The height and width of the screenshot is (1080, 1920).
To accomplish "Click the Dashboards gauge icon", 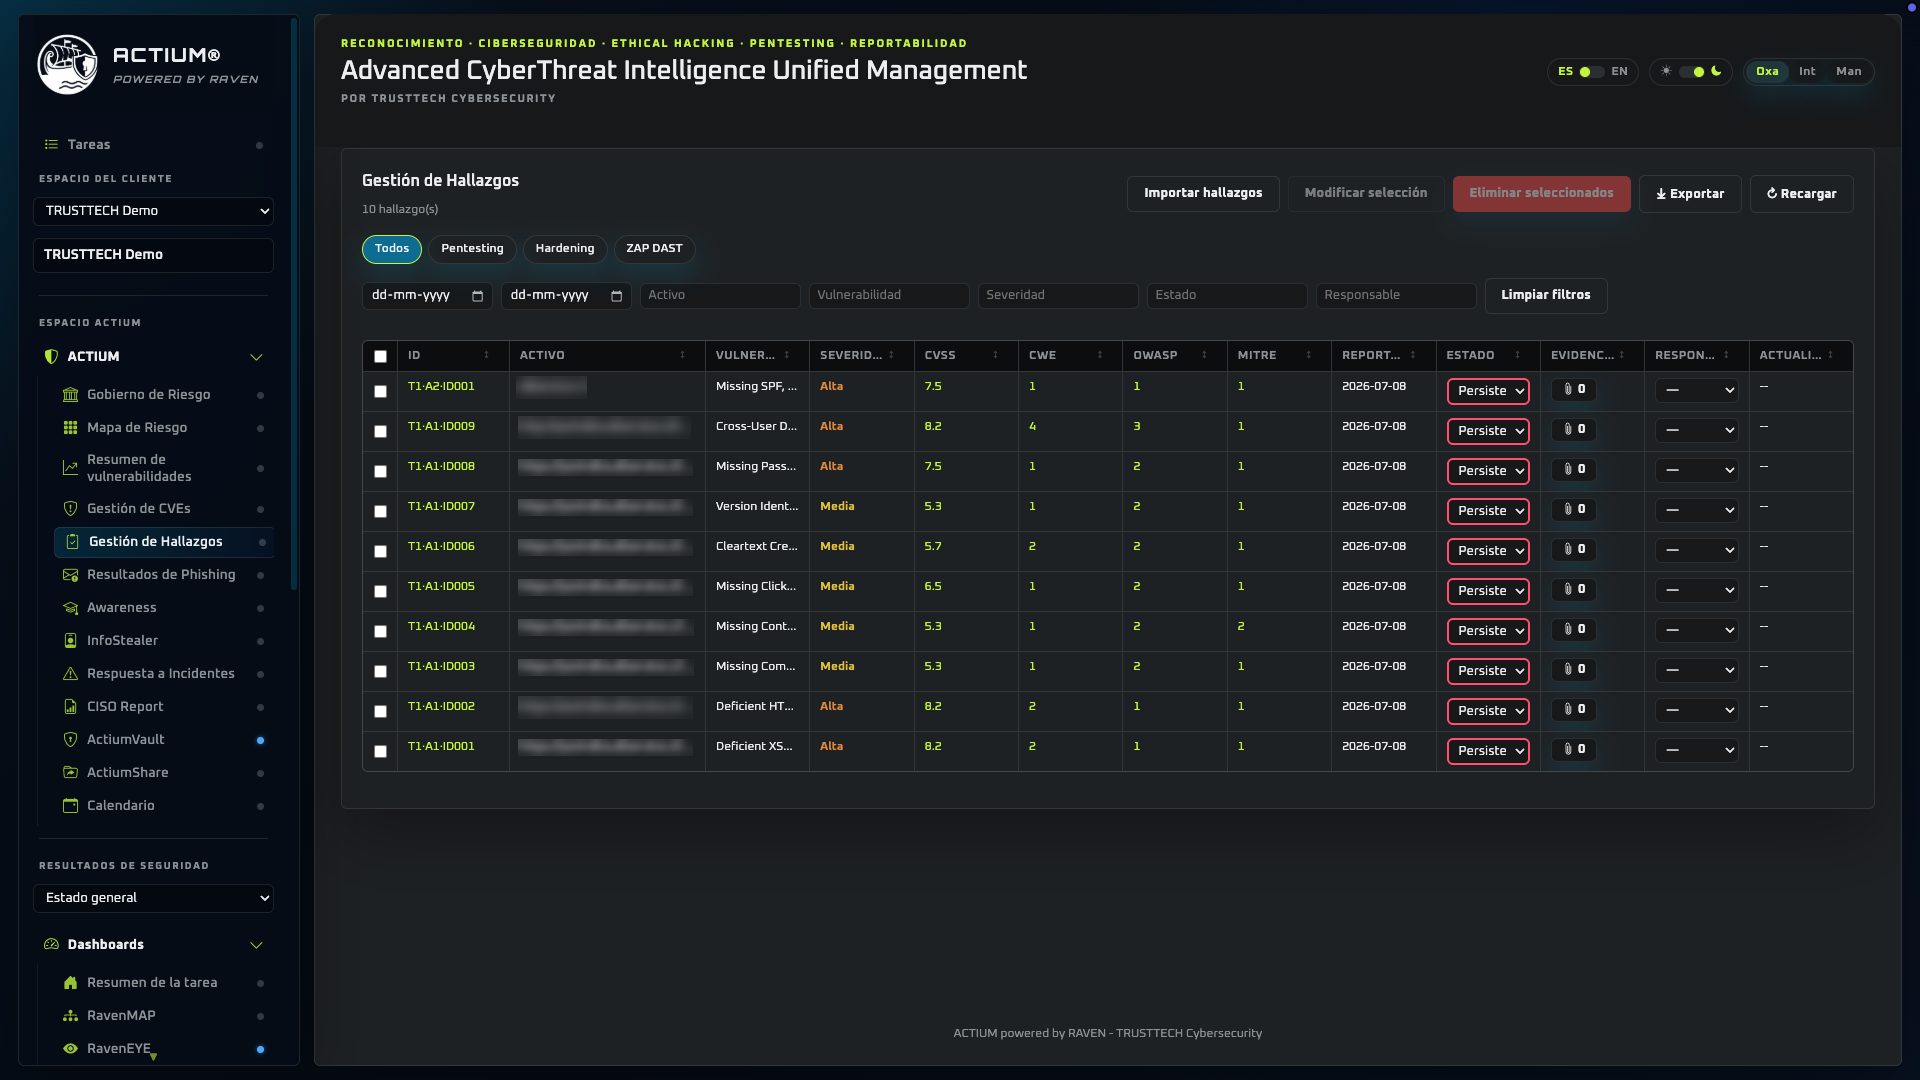I will 51,945.
